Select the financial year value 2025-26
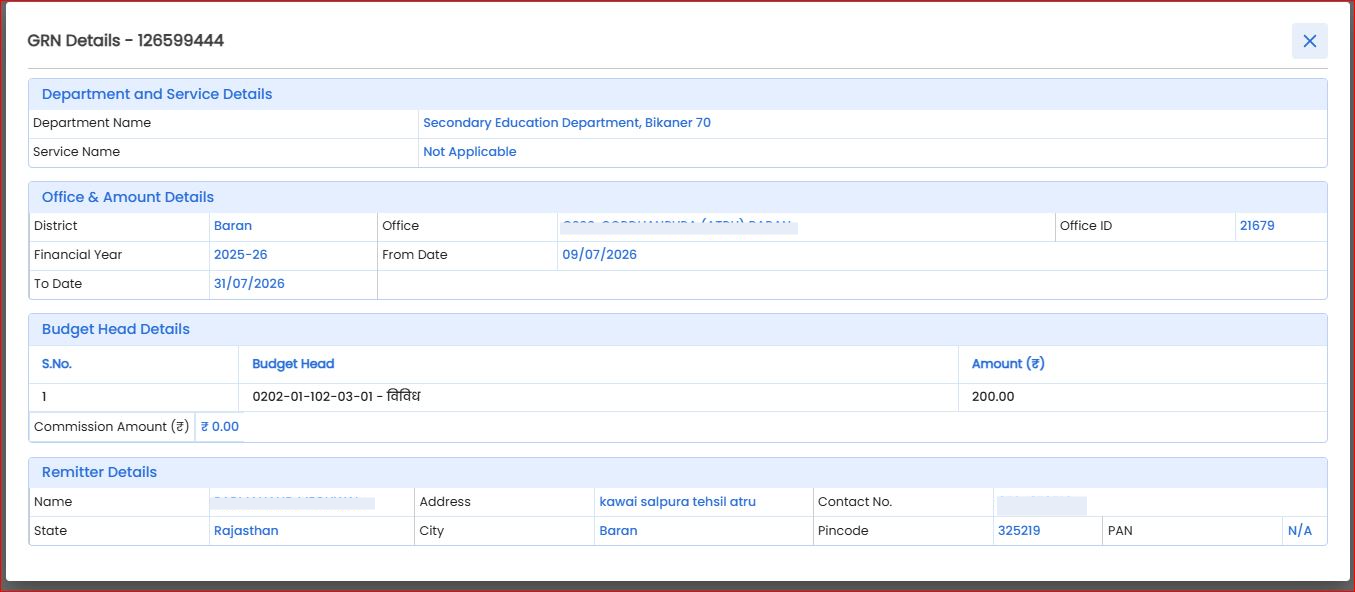Screen dimensions: 1355x592 point(241,255)
